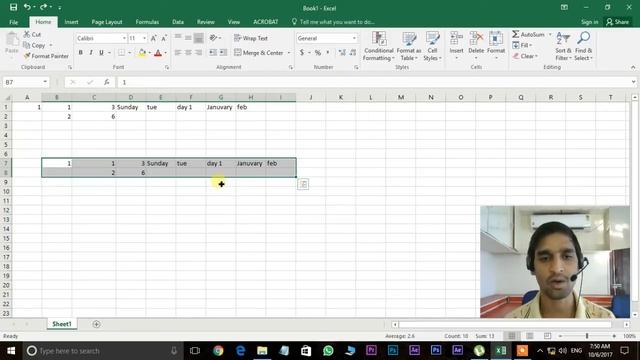Click the Windows taskbar search box
640x360 pixels.
[102, 351]
